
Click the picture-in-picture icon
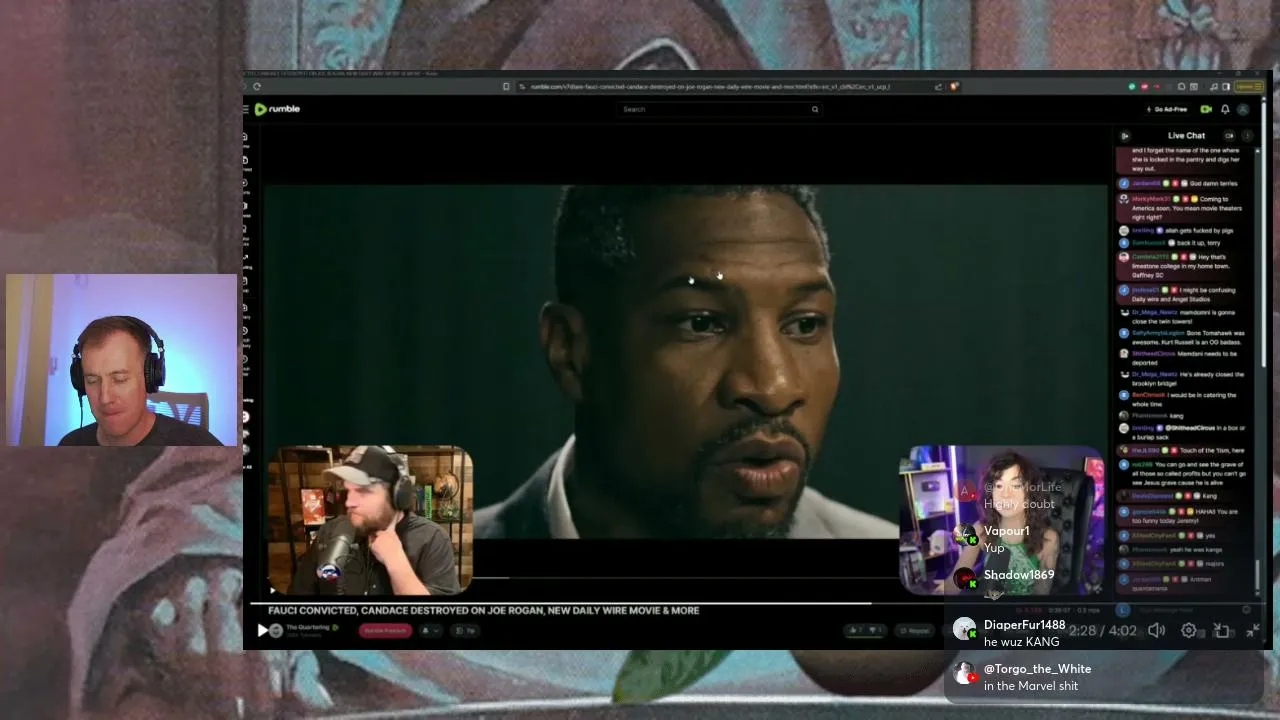click(x=1221, y=630)
